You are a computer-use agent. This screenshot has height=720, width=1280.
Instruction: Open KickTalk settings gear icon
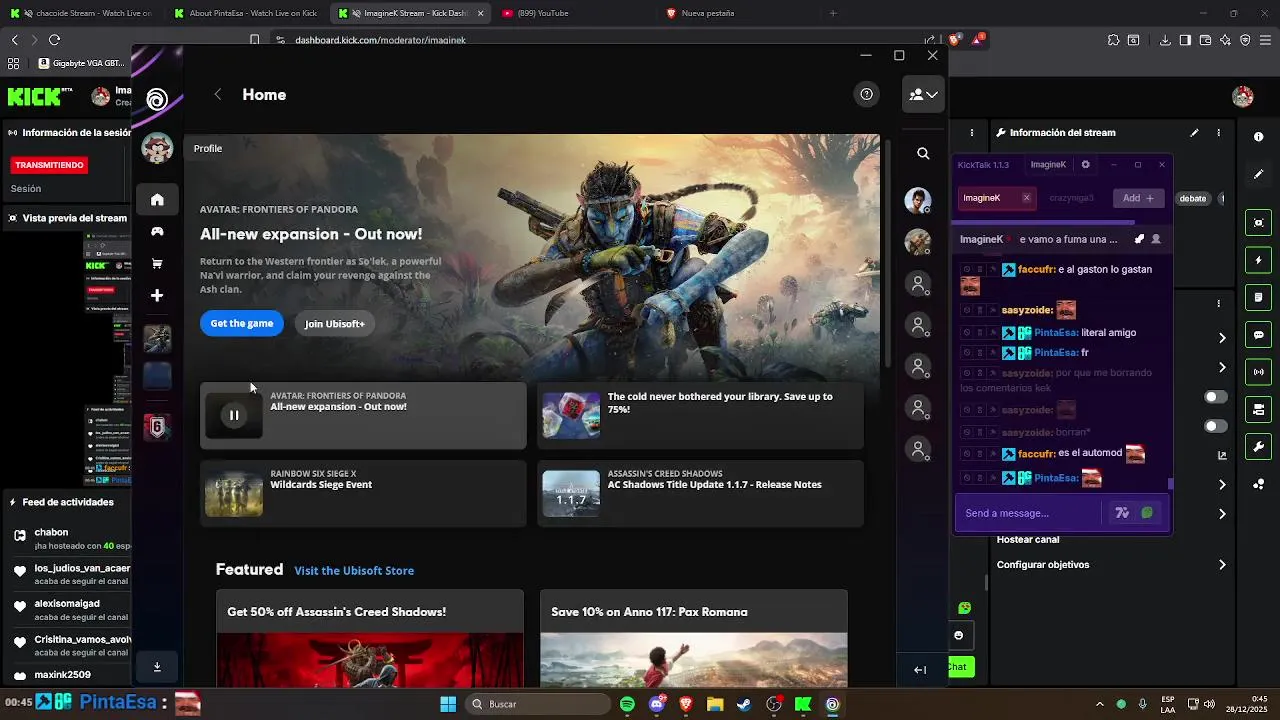(1085, 164)
